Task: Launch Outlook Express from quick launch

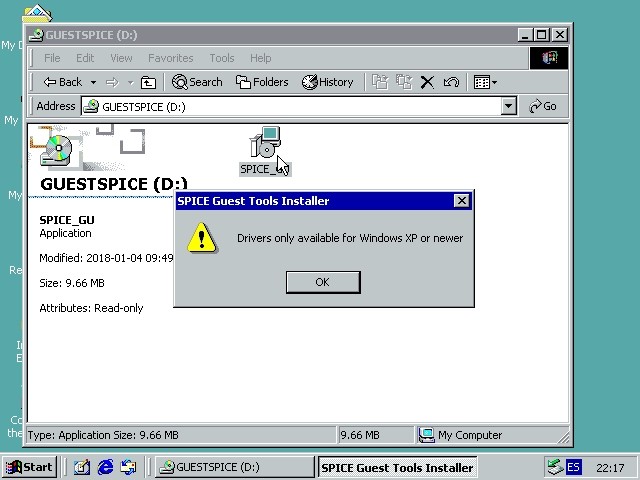Action: pyautogui.click(x=128, y=467)
